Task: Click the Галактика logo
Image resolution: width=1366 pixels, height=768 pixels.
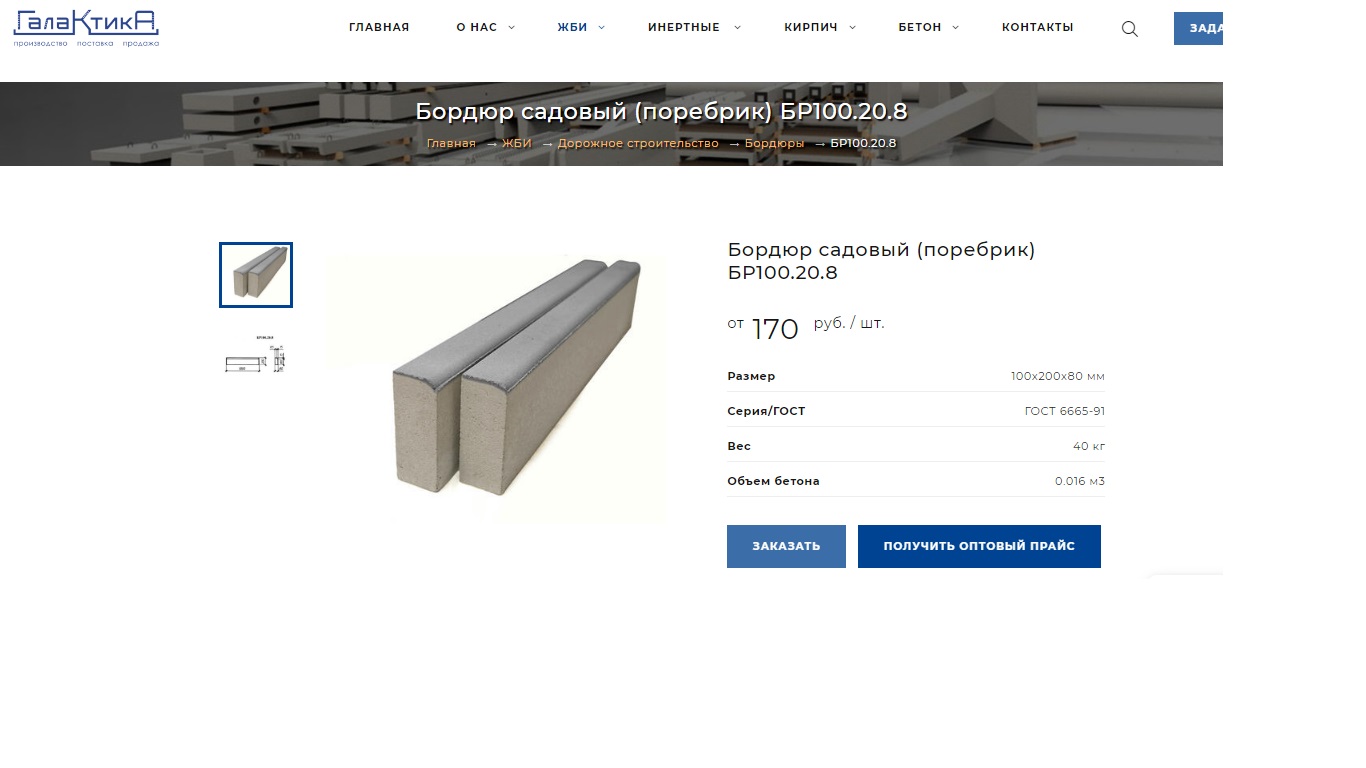Action: pos(86,28)
